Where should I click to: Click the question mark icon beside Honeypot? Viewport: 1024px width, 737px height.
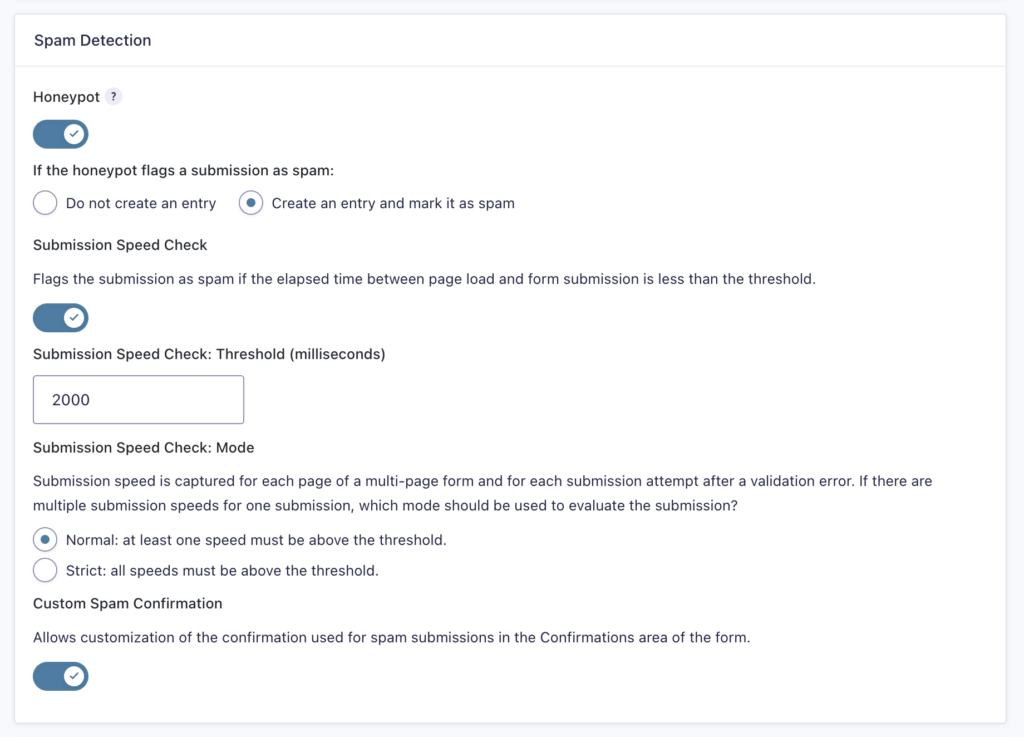(113, 96)
